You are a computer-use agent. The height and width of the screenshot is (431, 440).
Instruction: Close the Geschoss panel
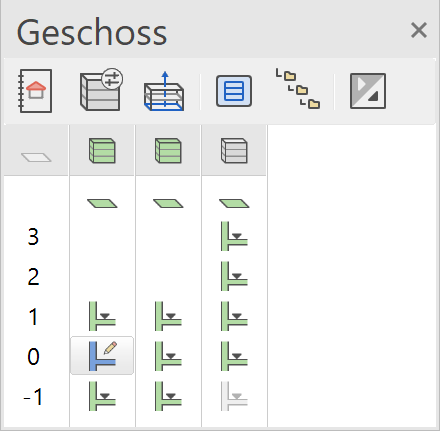(x=419, y=30)
